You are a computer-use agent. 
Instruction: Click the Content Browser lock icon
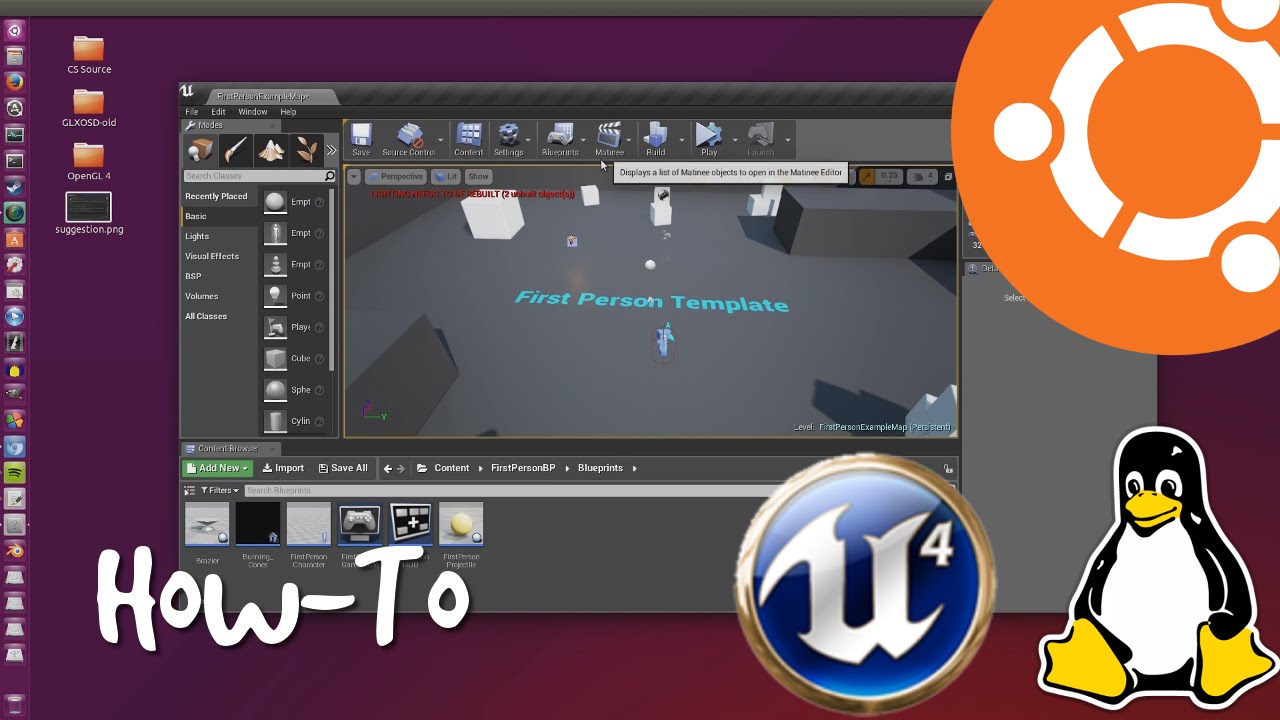pyautogui.click(x=948, y=468)
